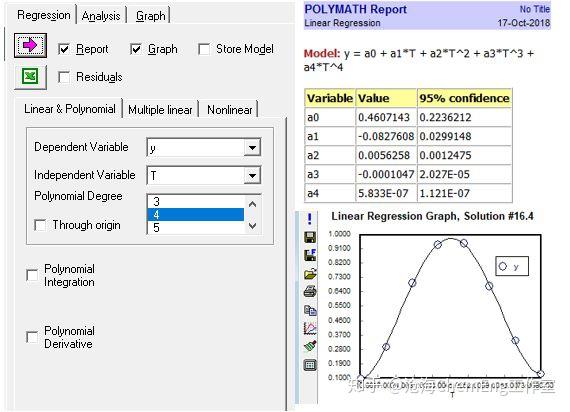Open graph file with the folder icon
Screen dimensions: 570x412
click(x=310, y=274)
